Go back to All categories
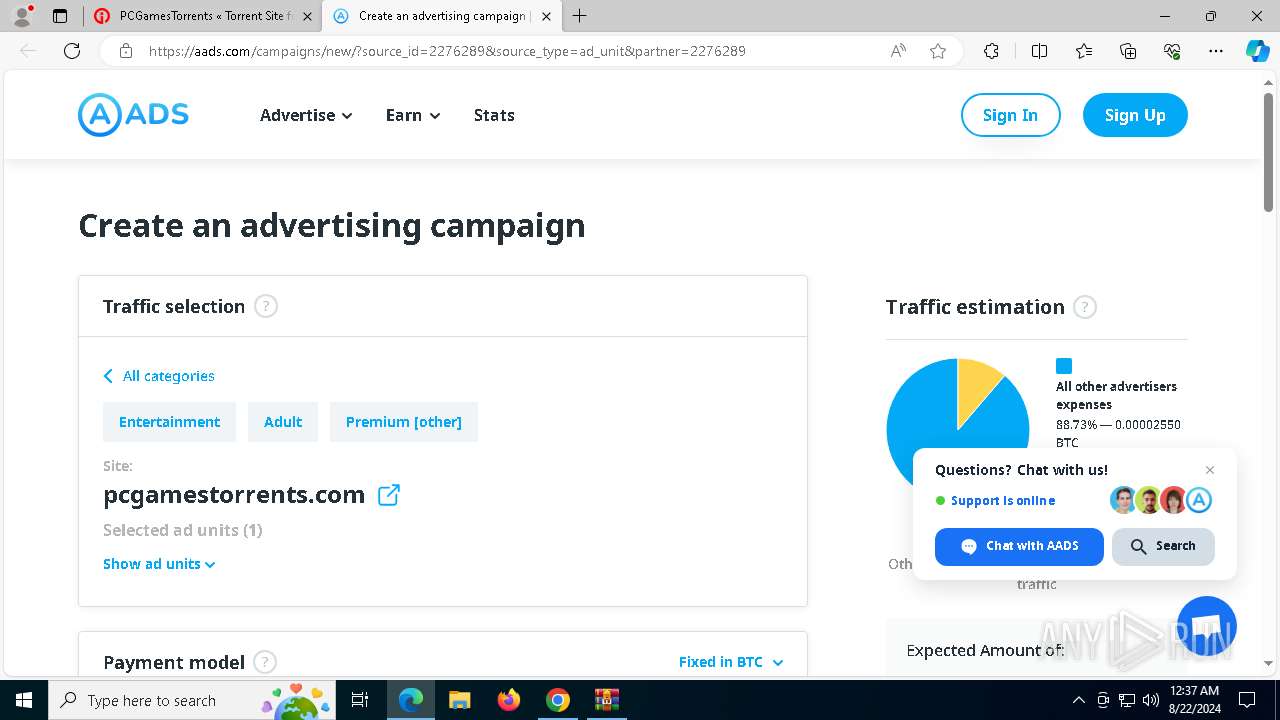Viewport: 1280px width, 720px height. click(159, 376)
